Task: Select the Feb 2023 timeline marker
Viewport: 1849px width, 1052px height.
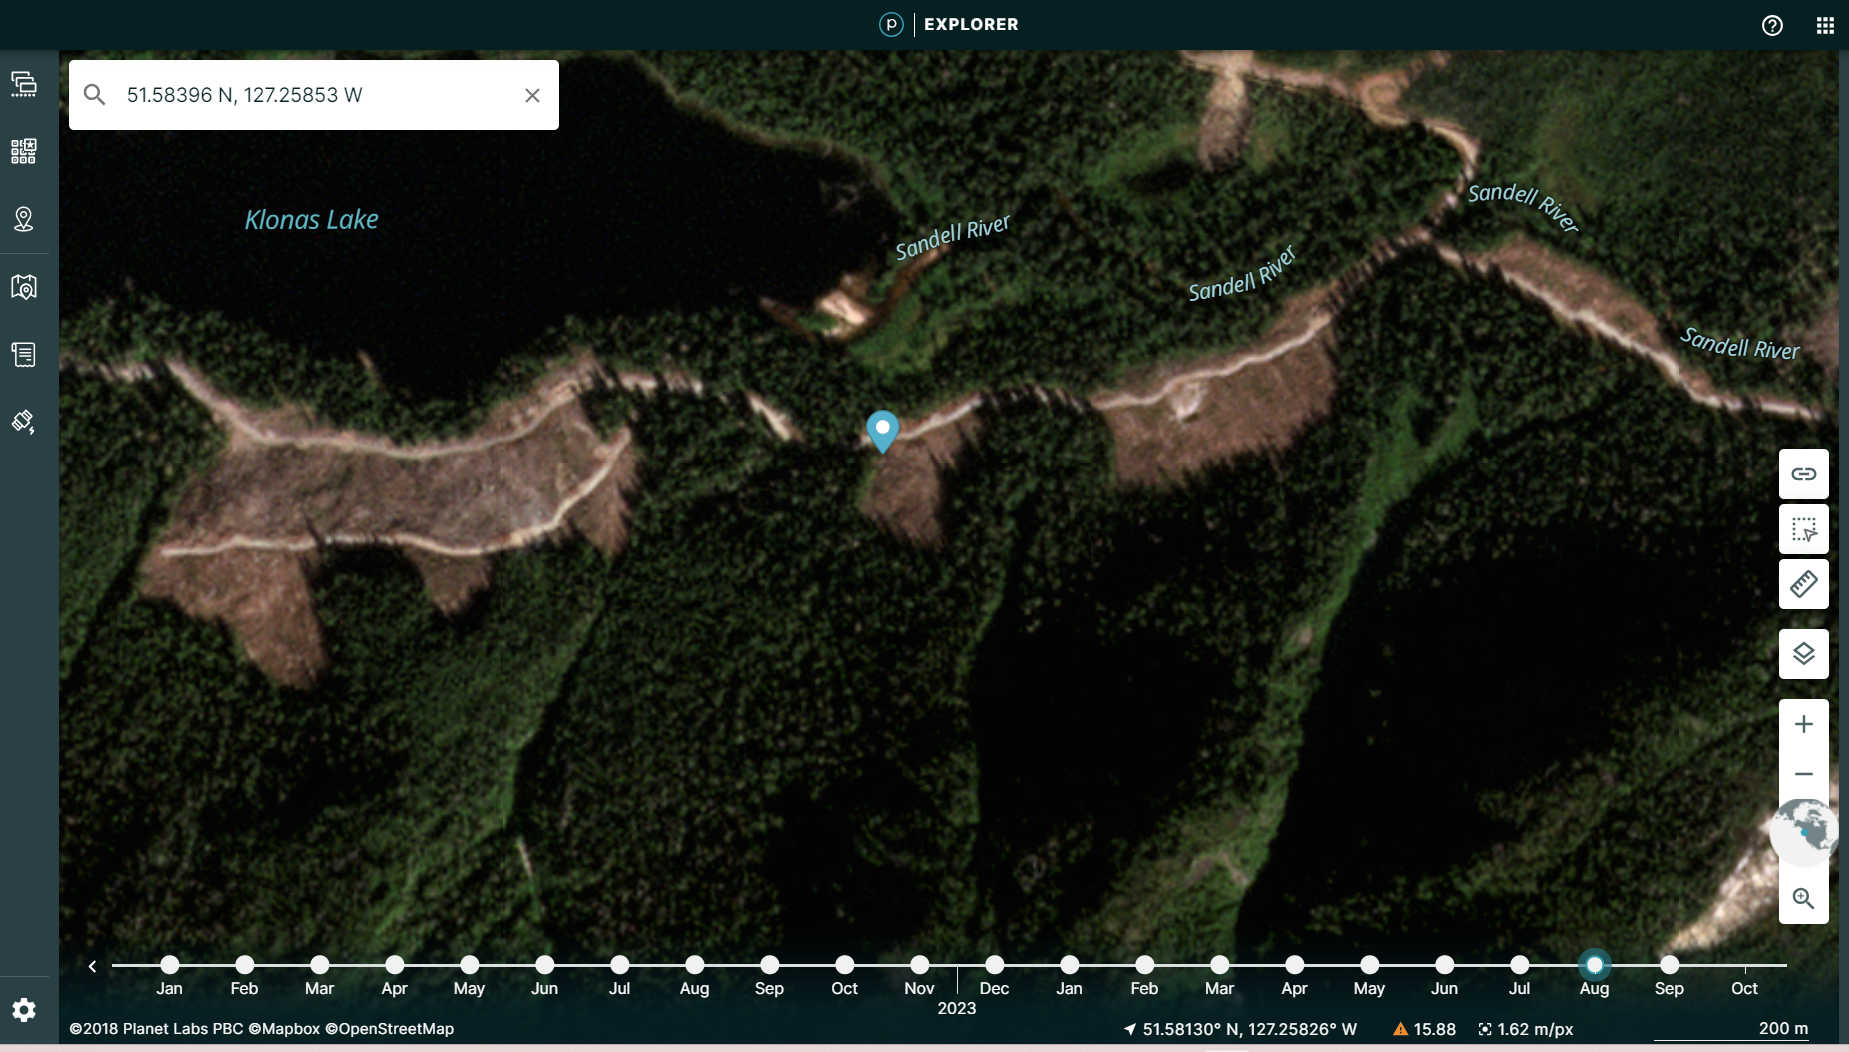Action: (1145, 965)
